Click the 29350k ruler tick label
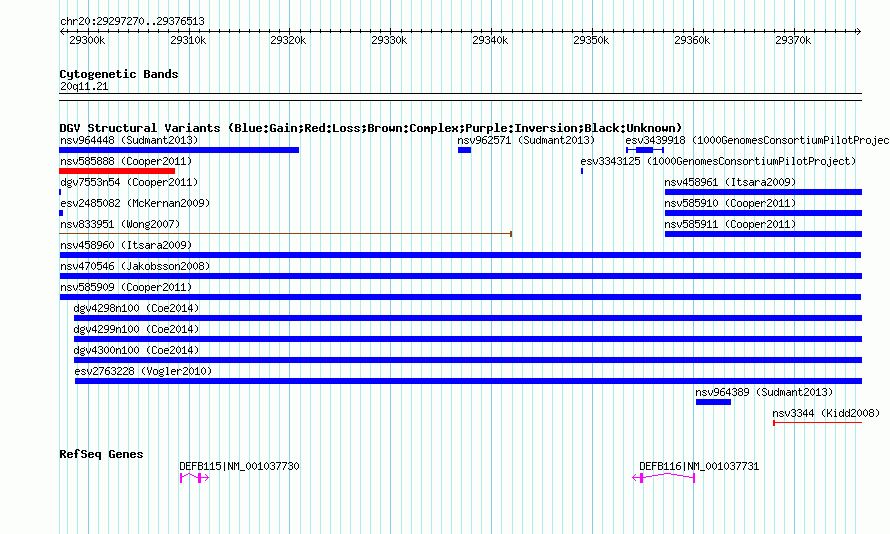 coord(591,40)
